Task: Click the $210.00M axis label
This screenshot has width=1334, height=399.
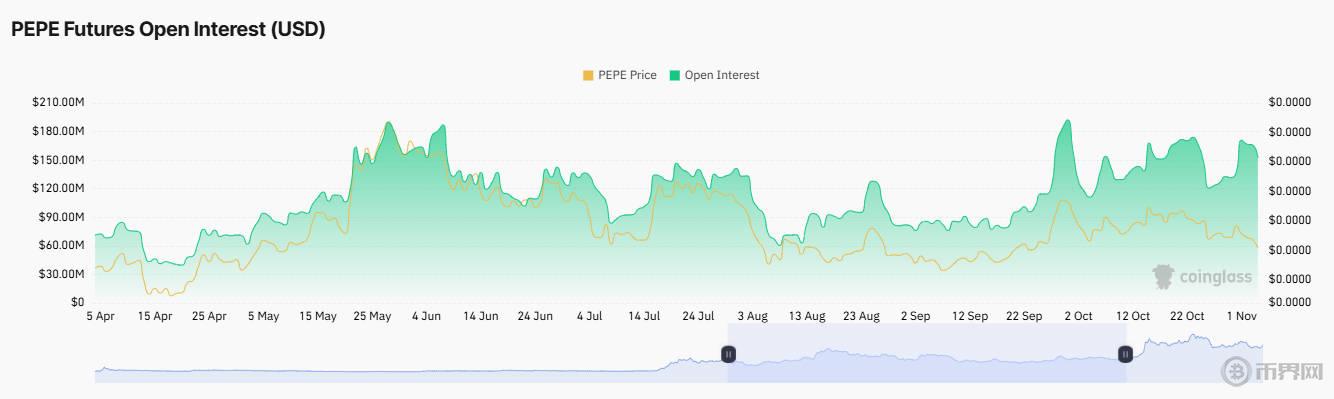Action: pos(58,102)
